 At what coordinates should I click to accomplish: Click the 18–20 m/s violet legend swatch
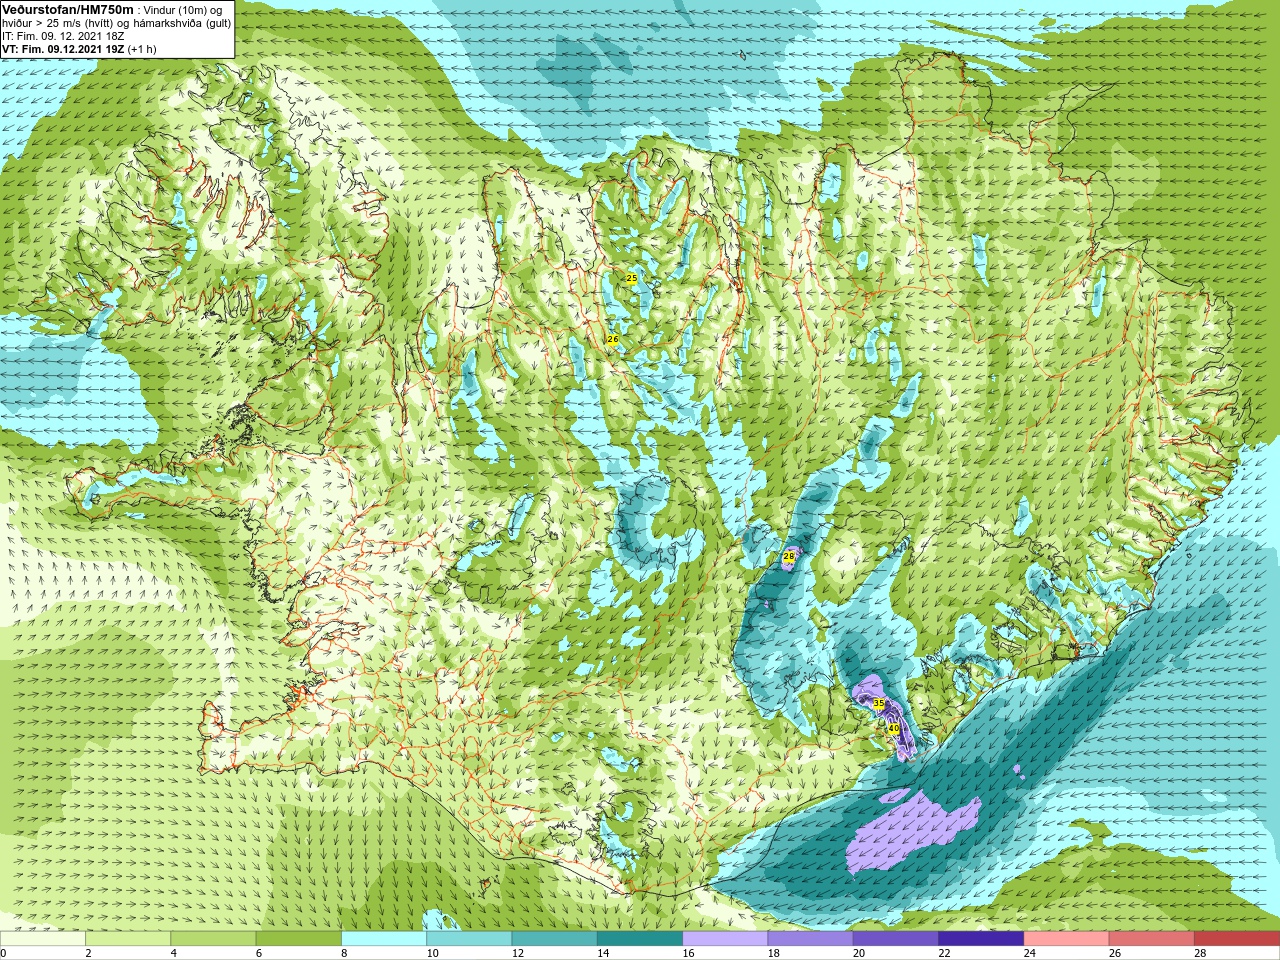(x=811, y=939)
